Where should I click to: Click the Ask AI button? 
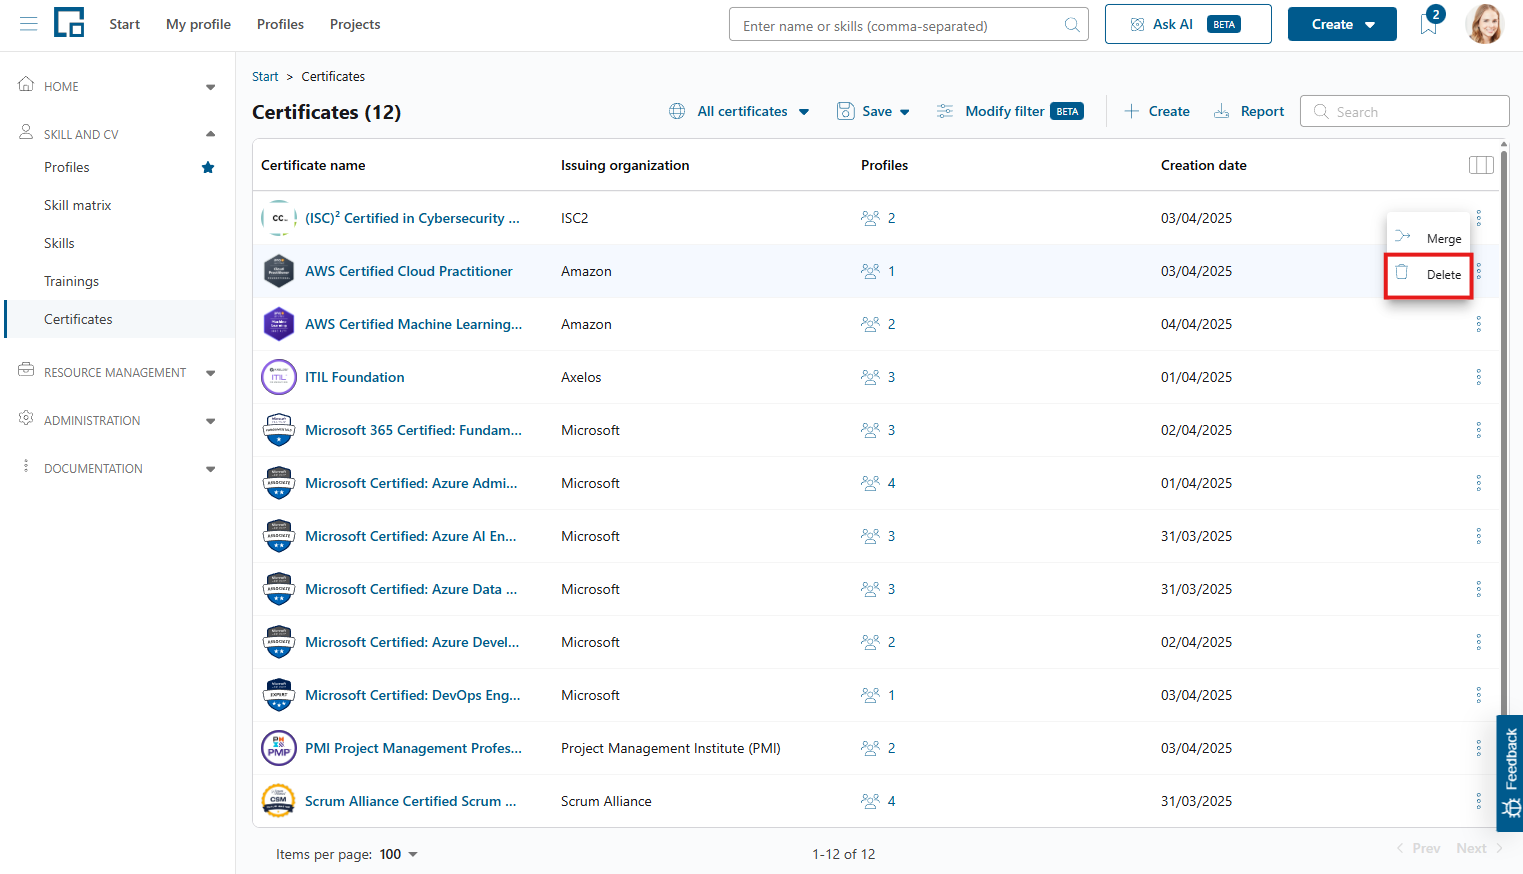[1188, 24]
